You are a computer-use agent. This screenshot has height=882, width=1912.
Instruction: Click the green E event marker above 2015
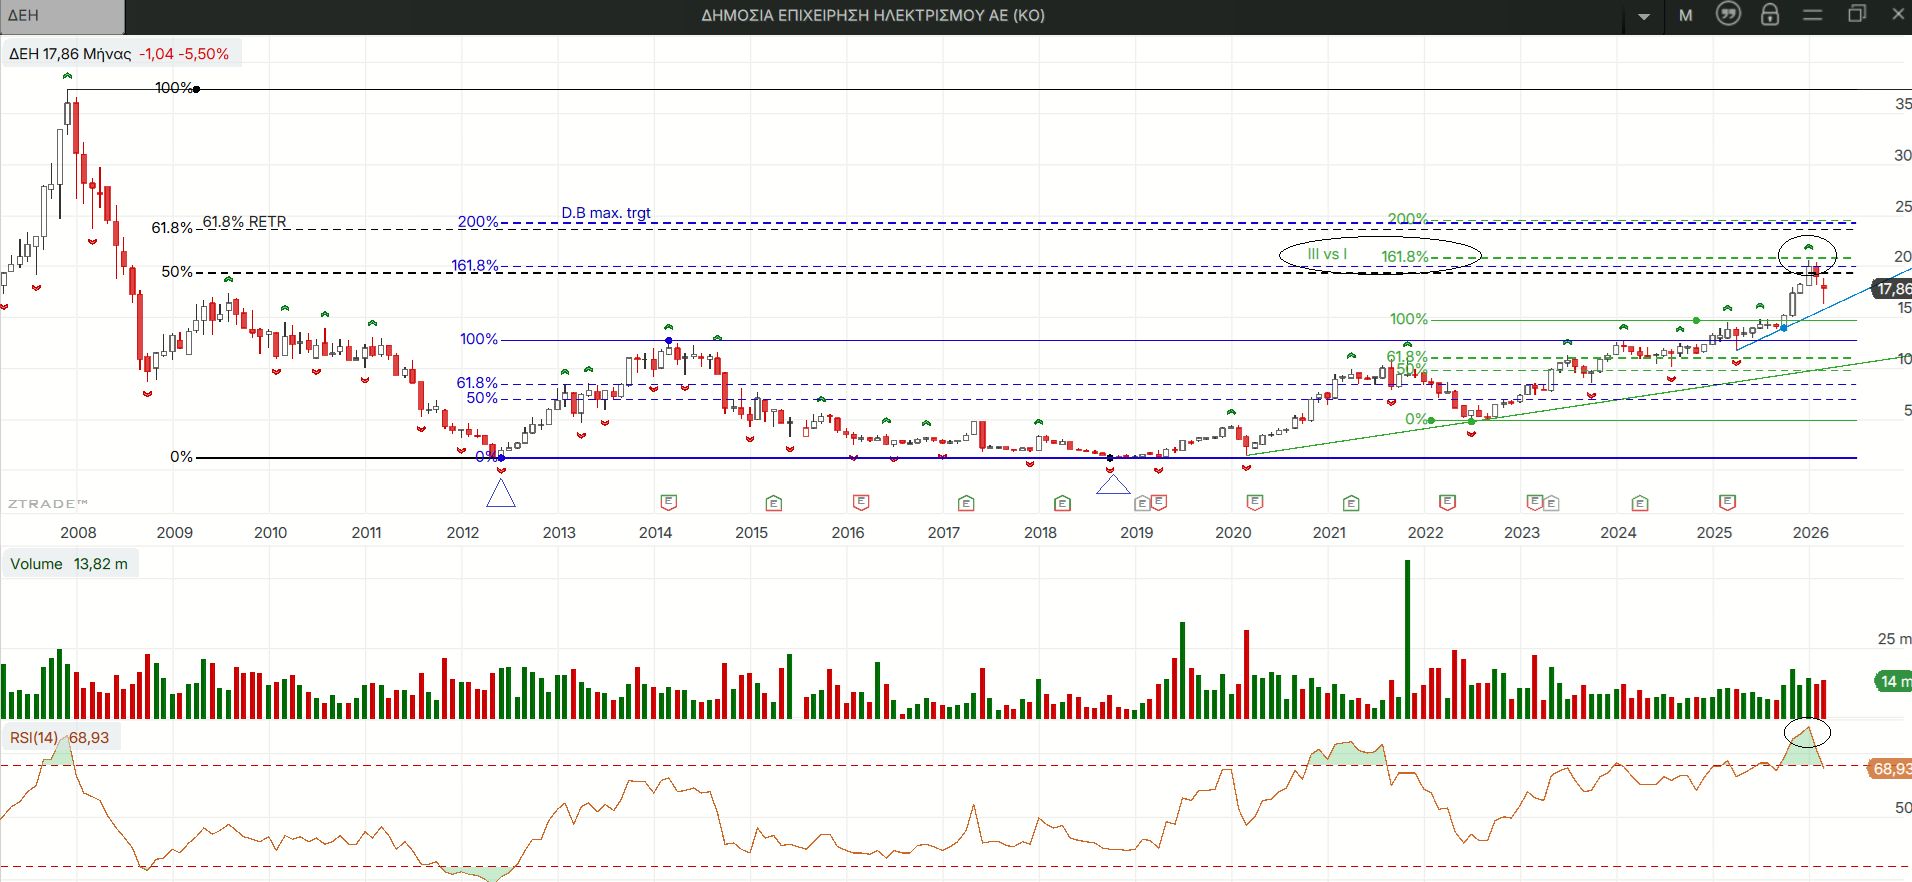[773, 503]
